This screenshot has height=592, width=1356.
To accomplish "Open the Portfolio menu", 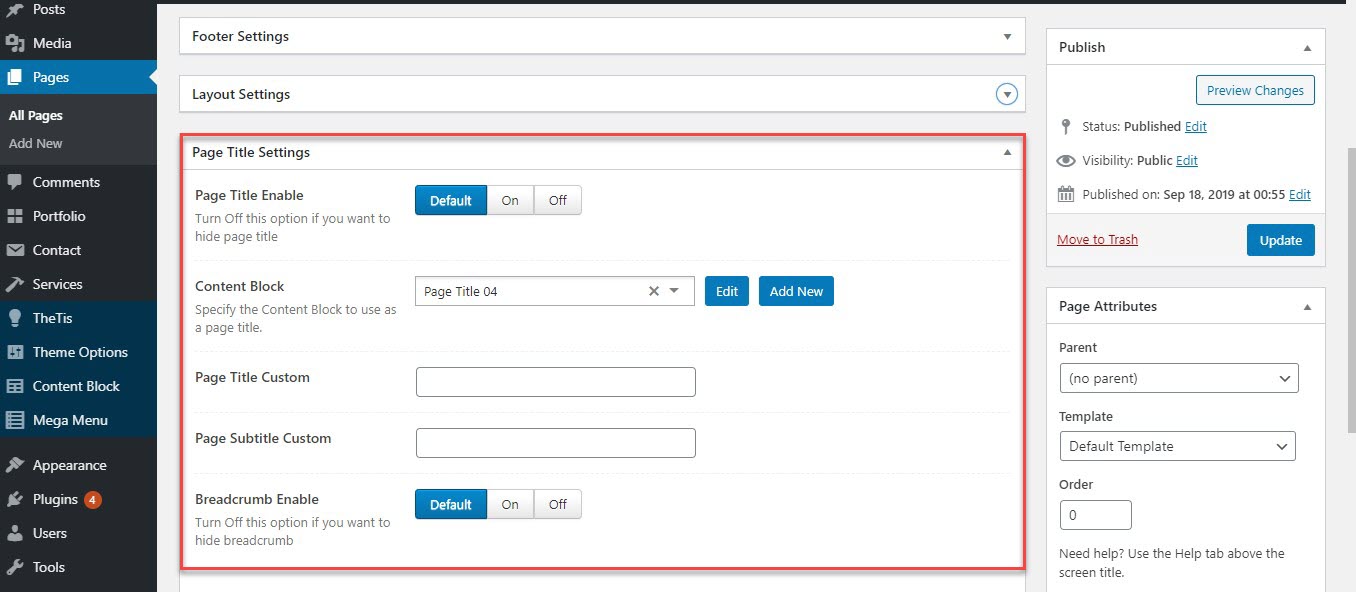I will [x=78, y=216].
